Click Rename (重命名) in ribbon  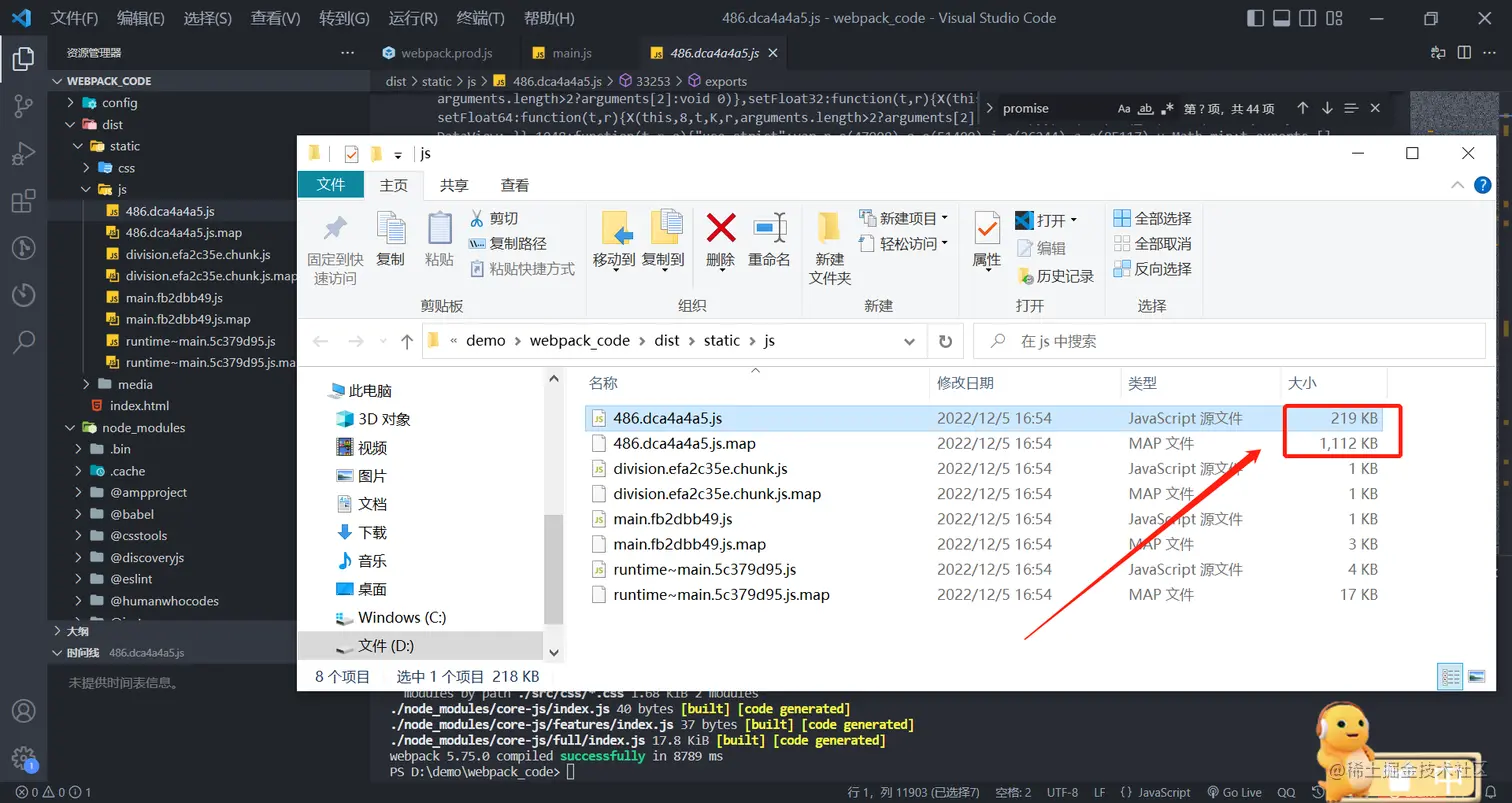(769, 239)
